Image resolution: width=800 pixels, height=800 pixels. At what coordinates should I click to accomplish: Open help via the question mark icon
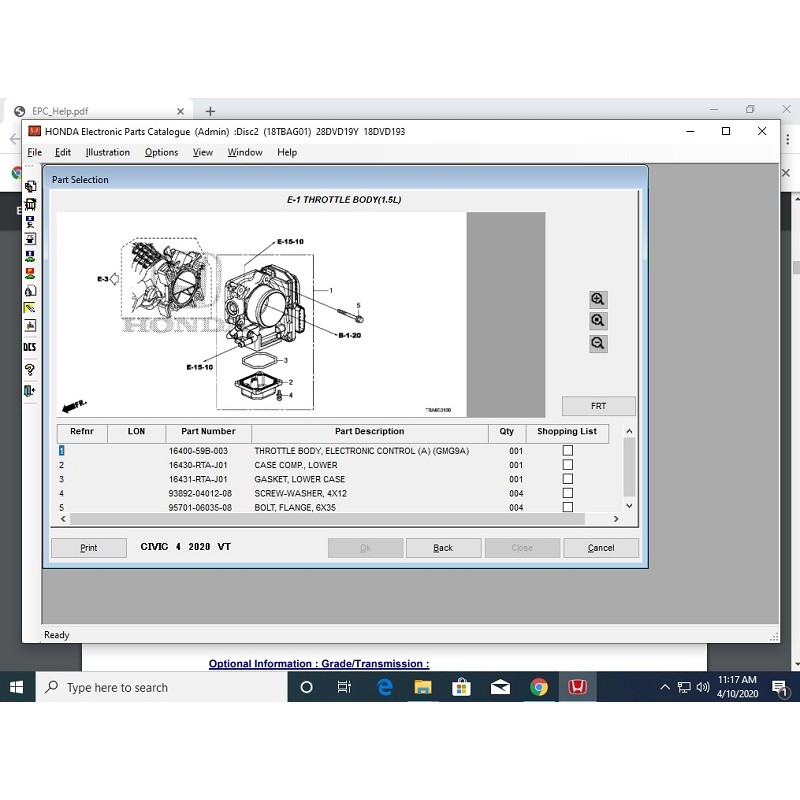tap(30, 369)
